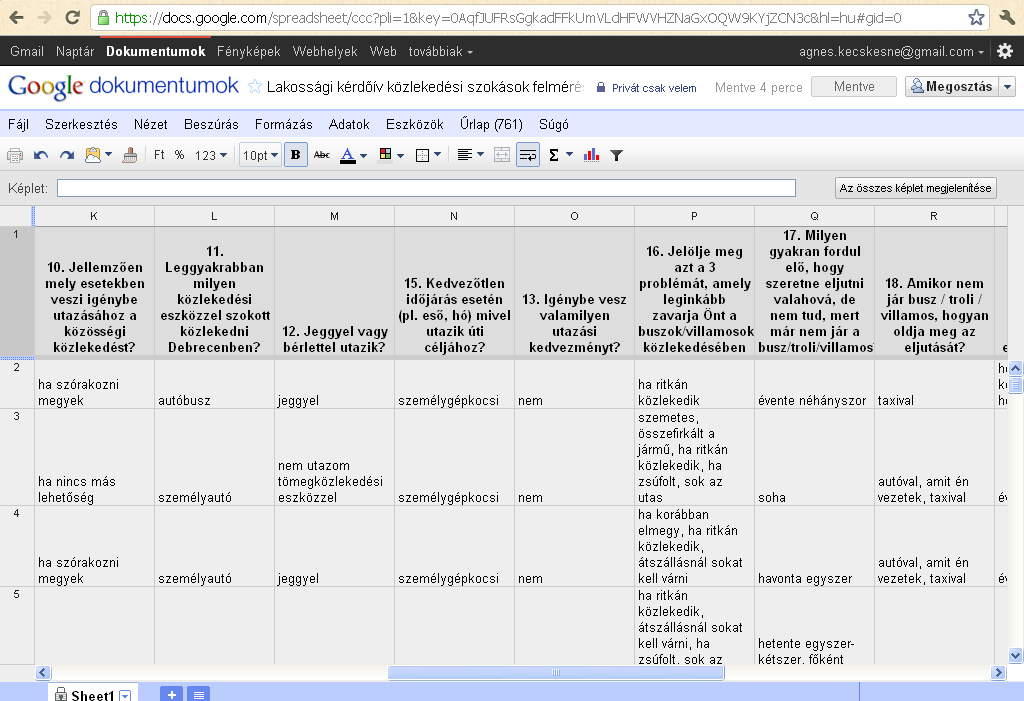
Task: Open the clipboard paste options arrow
Action: [108, 155]
